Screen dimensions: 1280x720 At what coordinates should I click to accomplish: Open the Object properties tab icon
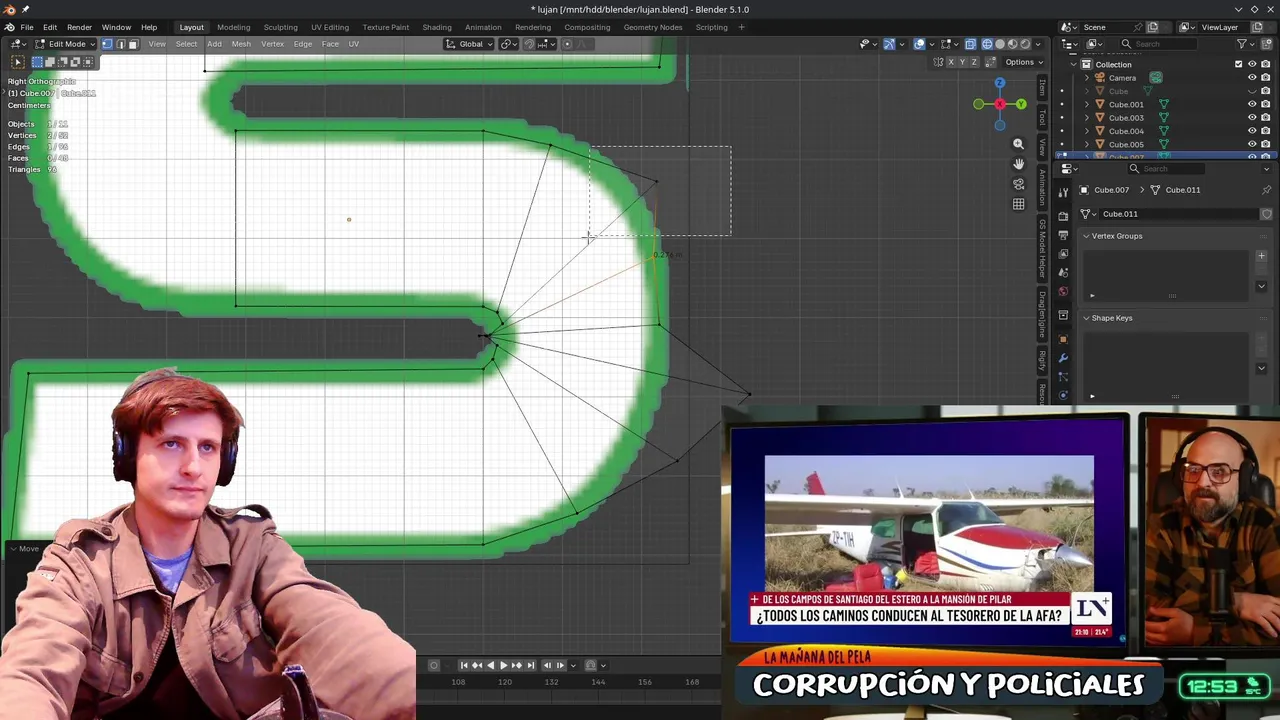click(x=1063, y=339)
